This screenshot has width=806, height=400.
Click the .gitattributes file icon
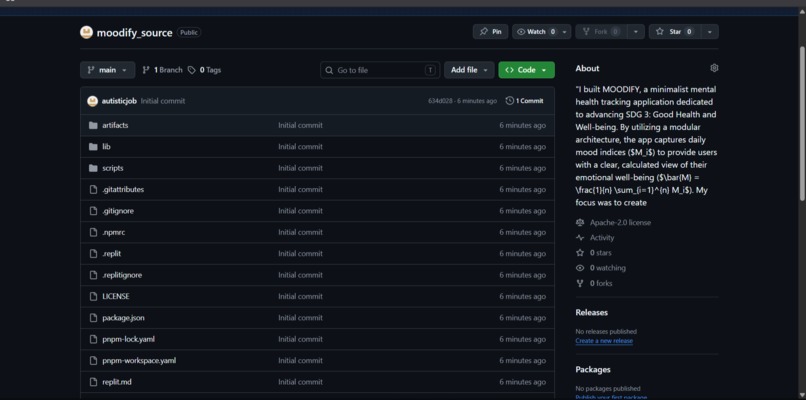[x=93, y=190]
